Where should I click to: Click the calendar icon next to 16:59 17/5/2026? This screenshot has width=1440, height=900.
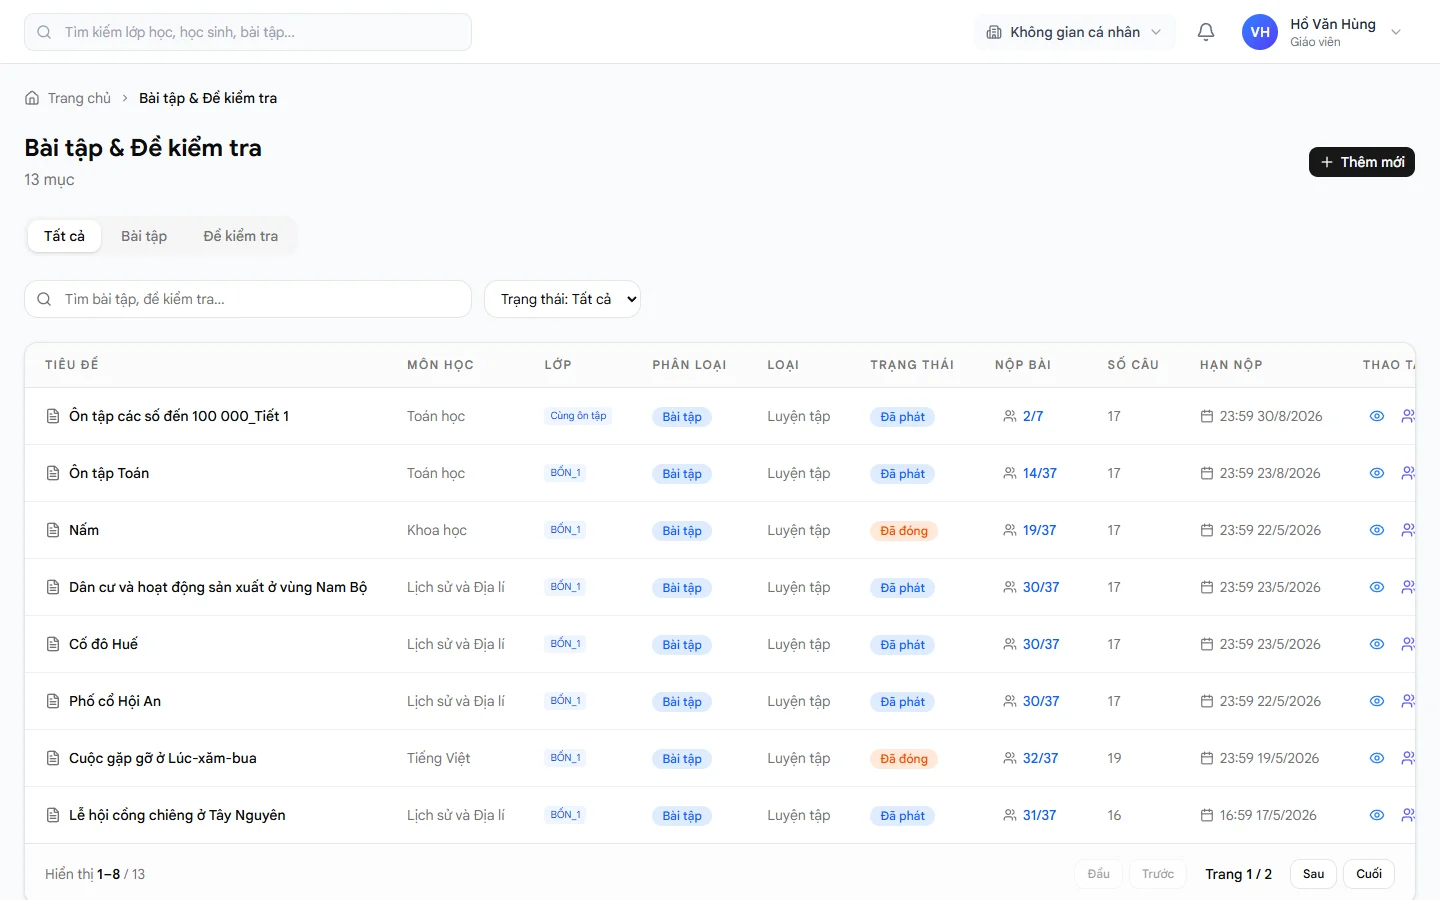coord(1207,815)
